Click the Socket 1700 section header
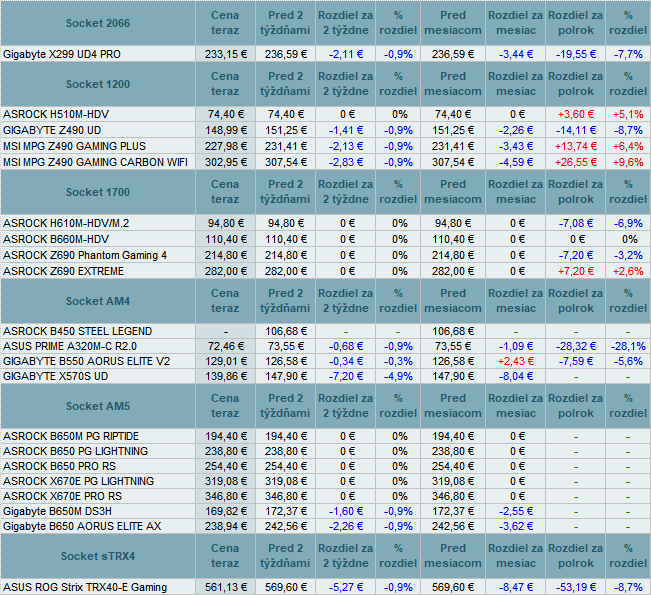Screen dimensions: 651x595 click(98, 192)
